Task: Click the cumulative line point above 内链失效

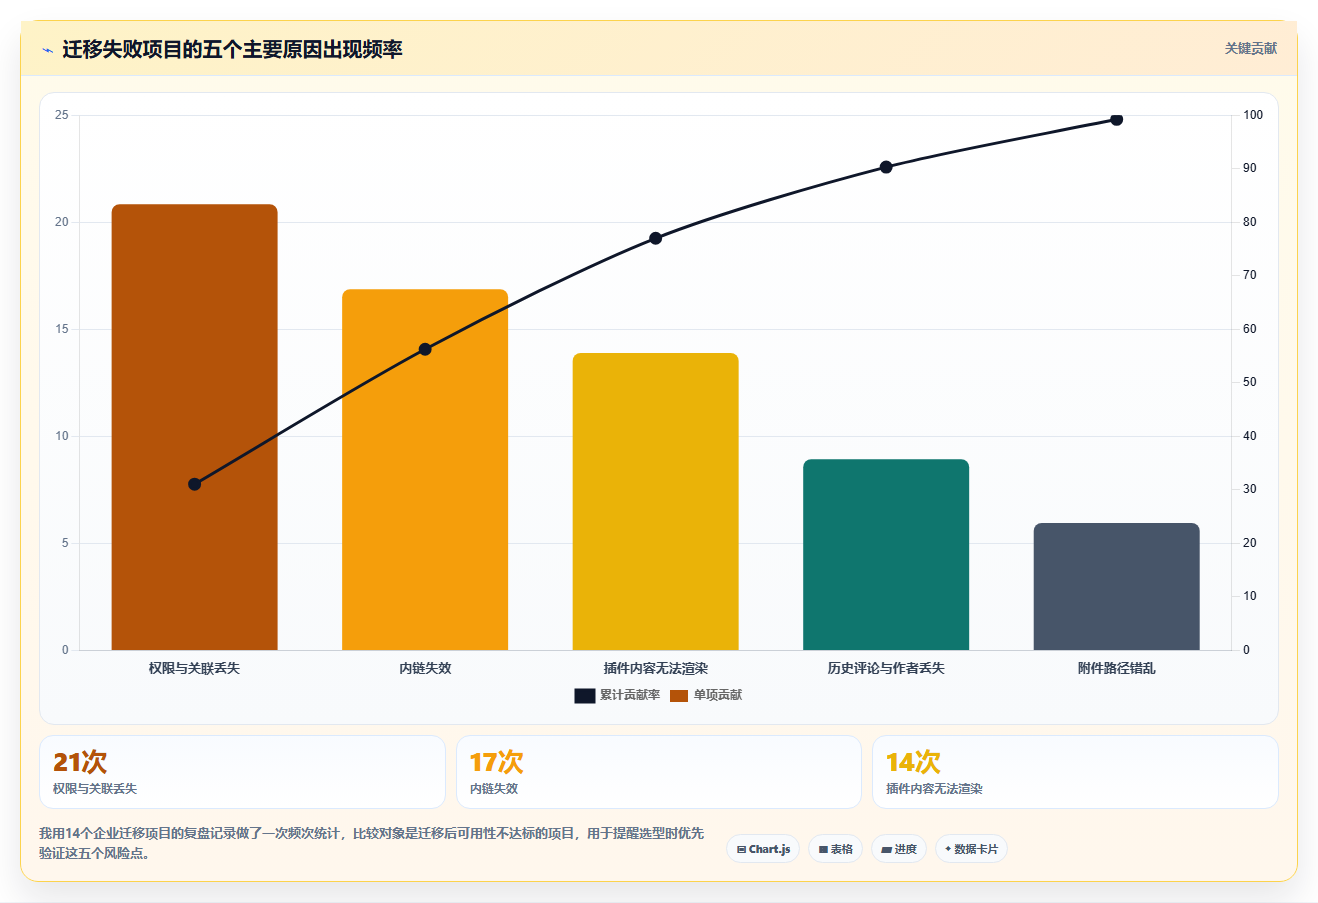Action: pyautogui.click(x=425, y=349)
